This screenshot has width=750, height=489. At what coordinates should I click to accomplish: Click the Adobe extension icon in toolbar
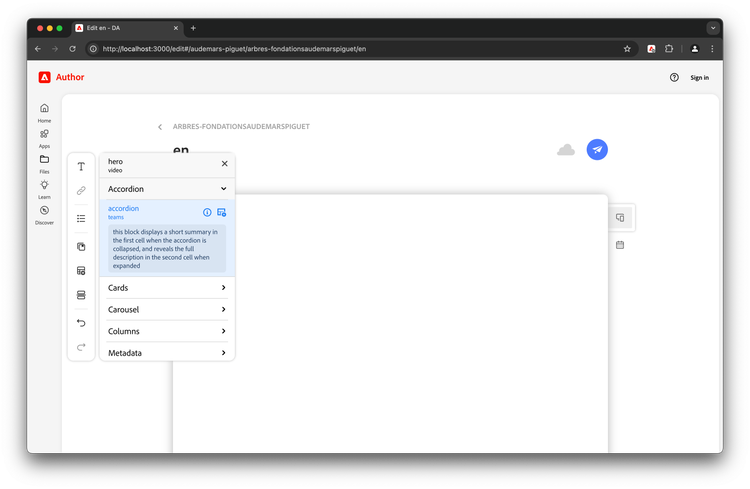click(x=651, y=49)
